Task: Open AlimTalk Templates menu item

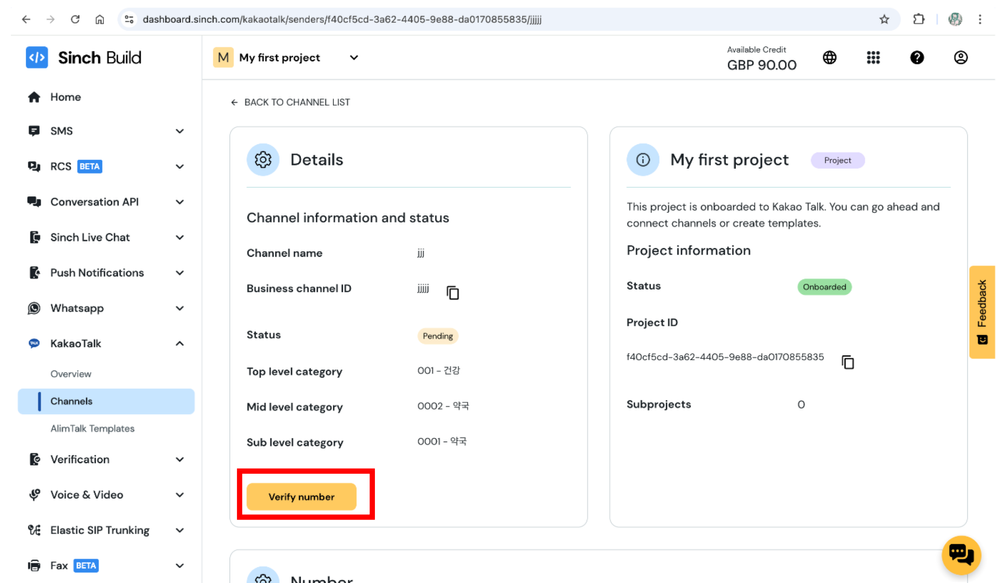Action: (92, 428)
